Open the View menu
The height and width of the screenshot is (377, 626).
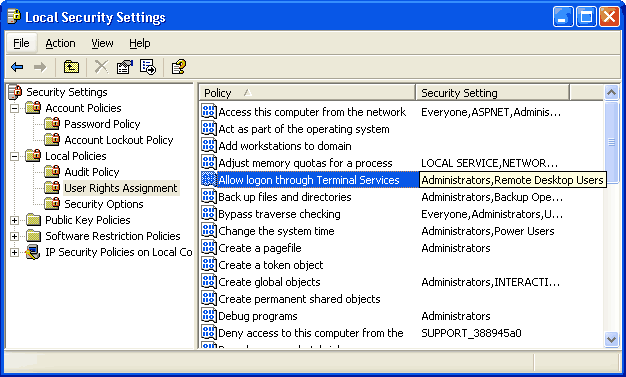102,43
